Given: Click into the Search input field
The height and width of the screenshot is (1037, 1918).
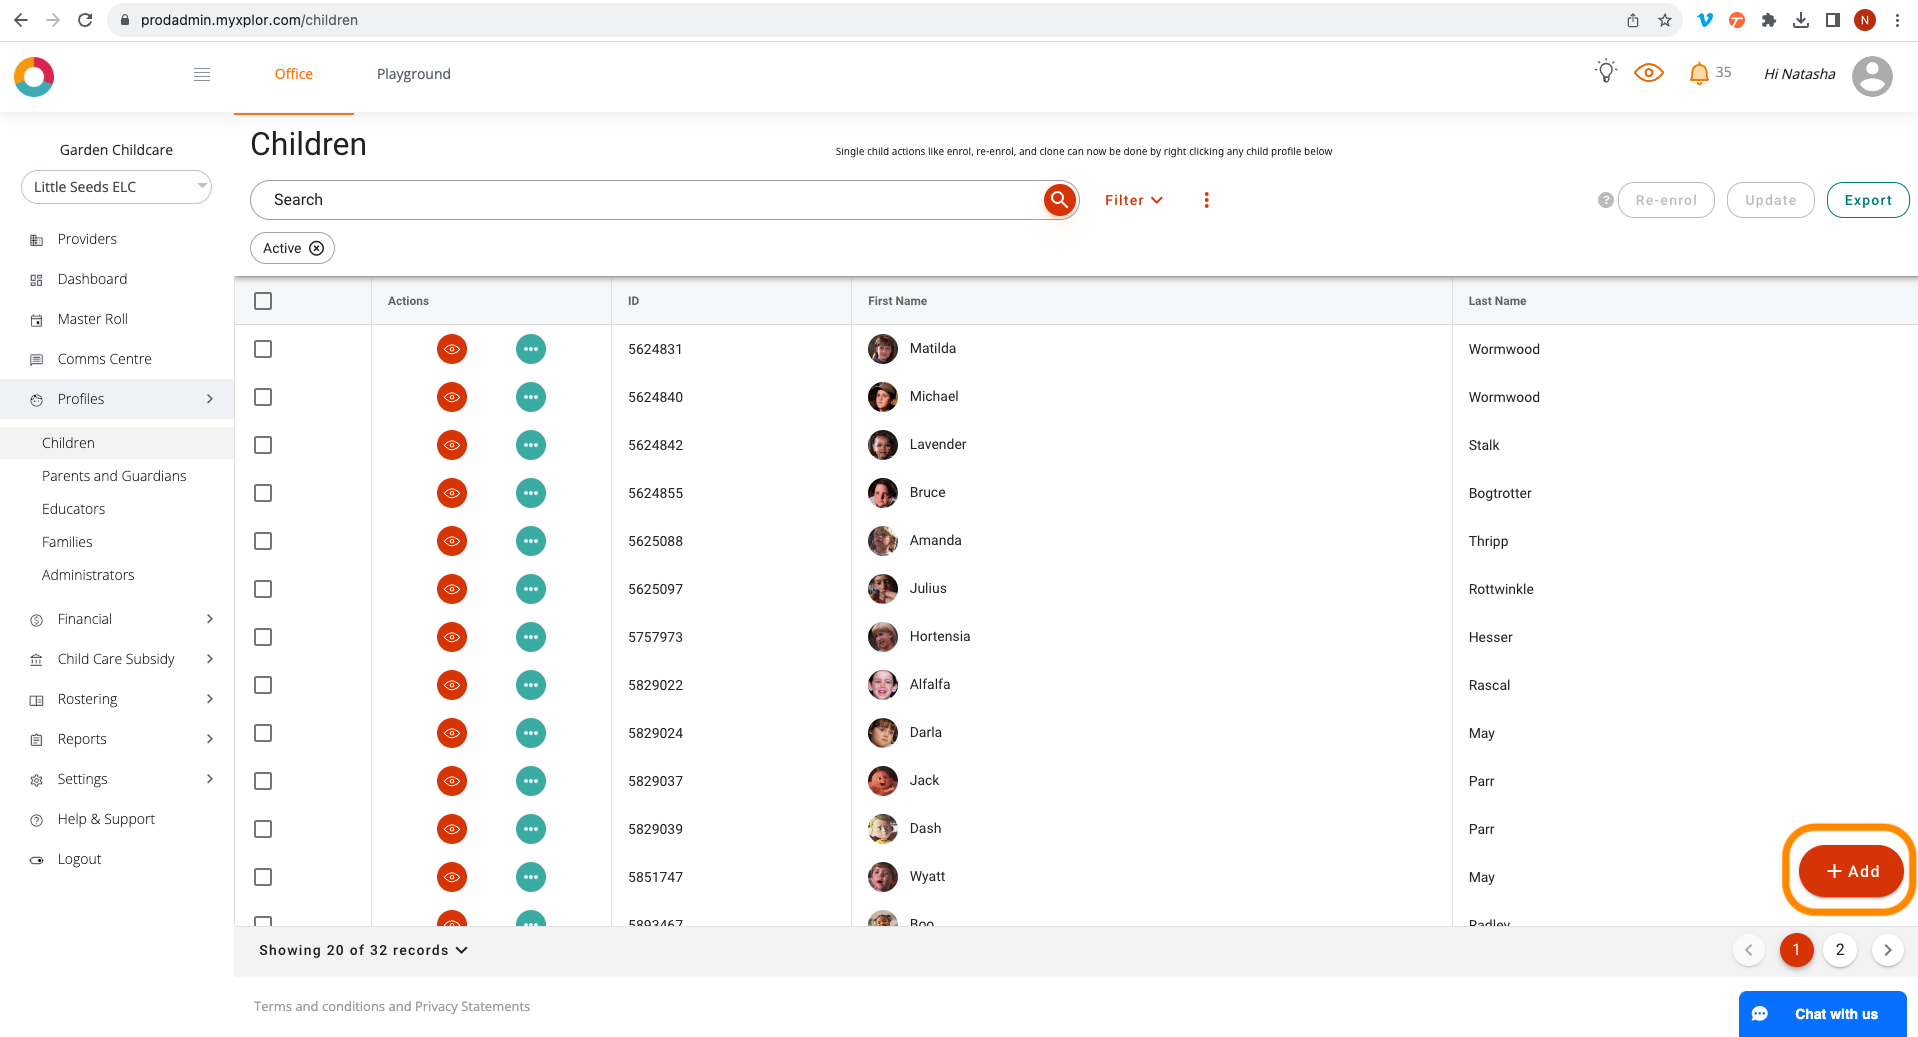Looking at the screenshot, I should [x=645, y=200].
